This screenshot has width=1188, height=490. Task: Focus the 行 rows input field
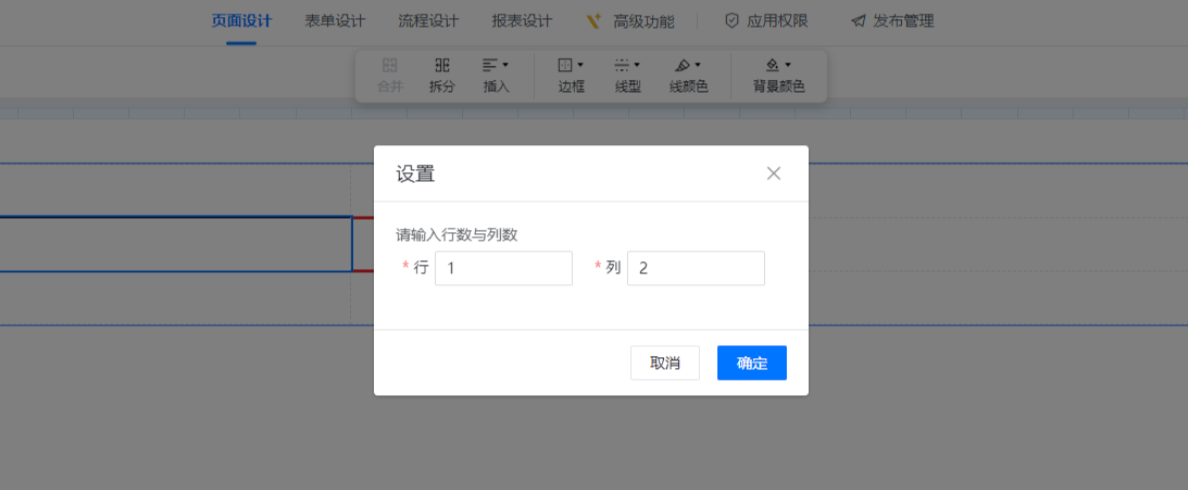coord(504,268)
